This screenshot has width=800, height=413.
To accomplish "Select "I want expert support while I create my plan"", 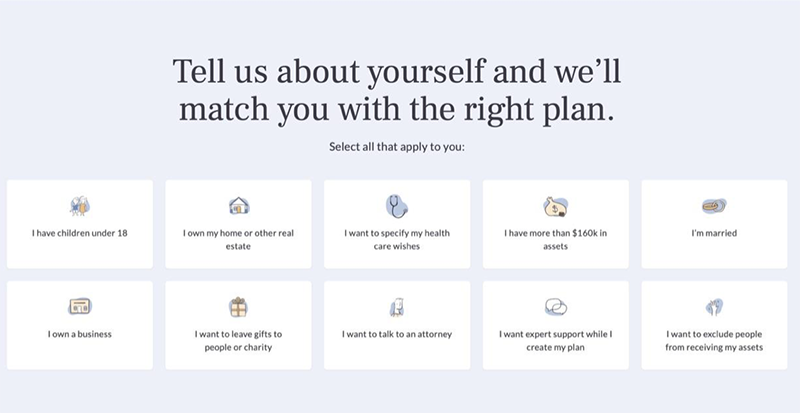I will point(556,340).
